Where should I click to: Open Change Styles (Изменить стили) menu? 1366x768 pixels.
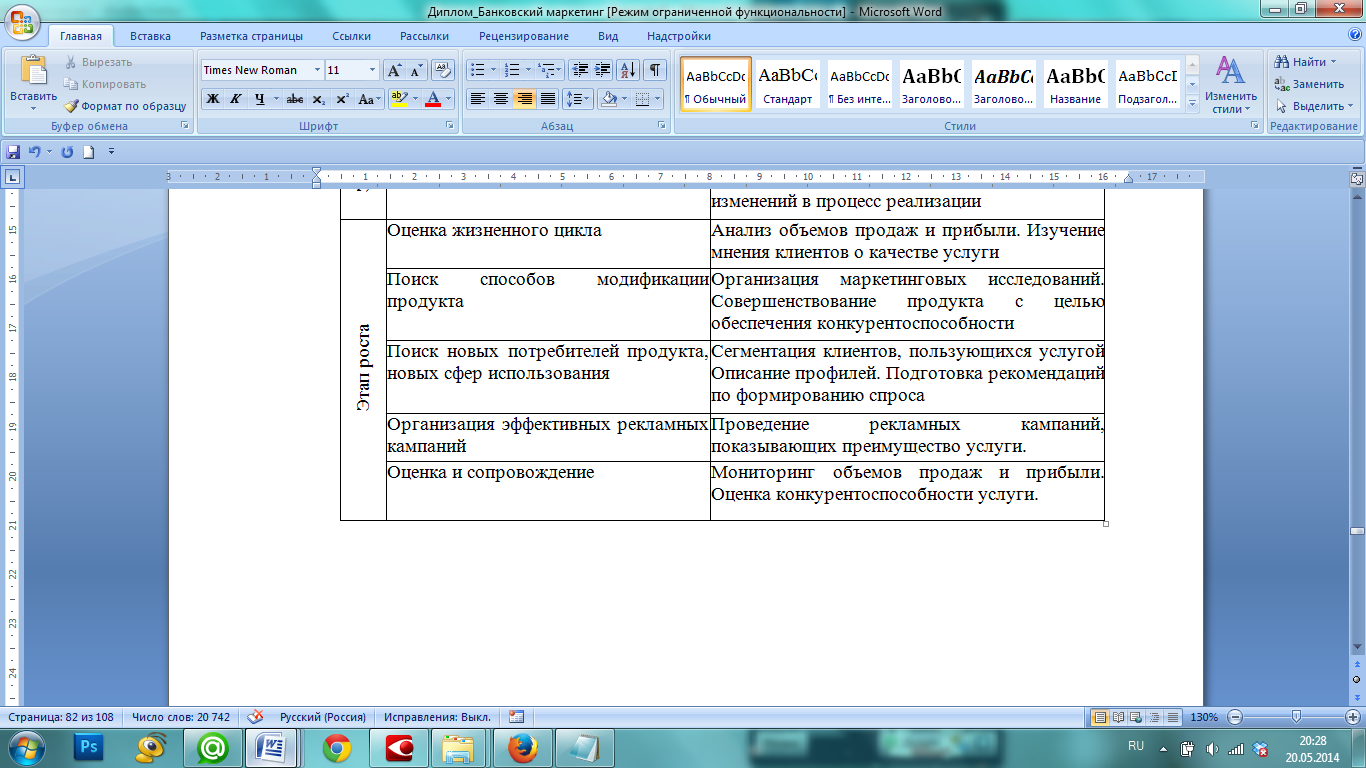(1230, 86)
